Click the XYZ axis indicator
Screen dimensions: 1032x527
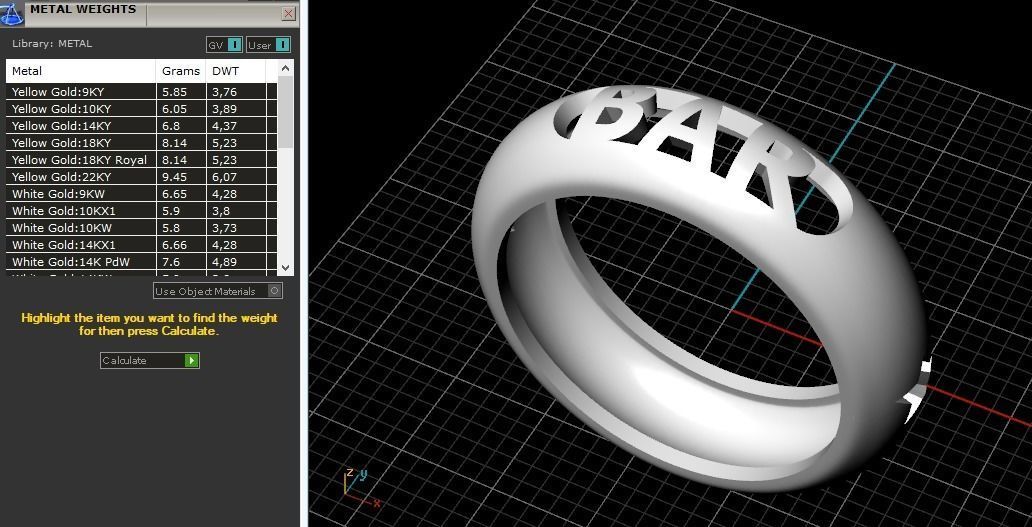tap(362, 487)
